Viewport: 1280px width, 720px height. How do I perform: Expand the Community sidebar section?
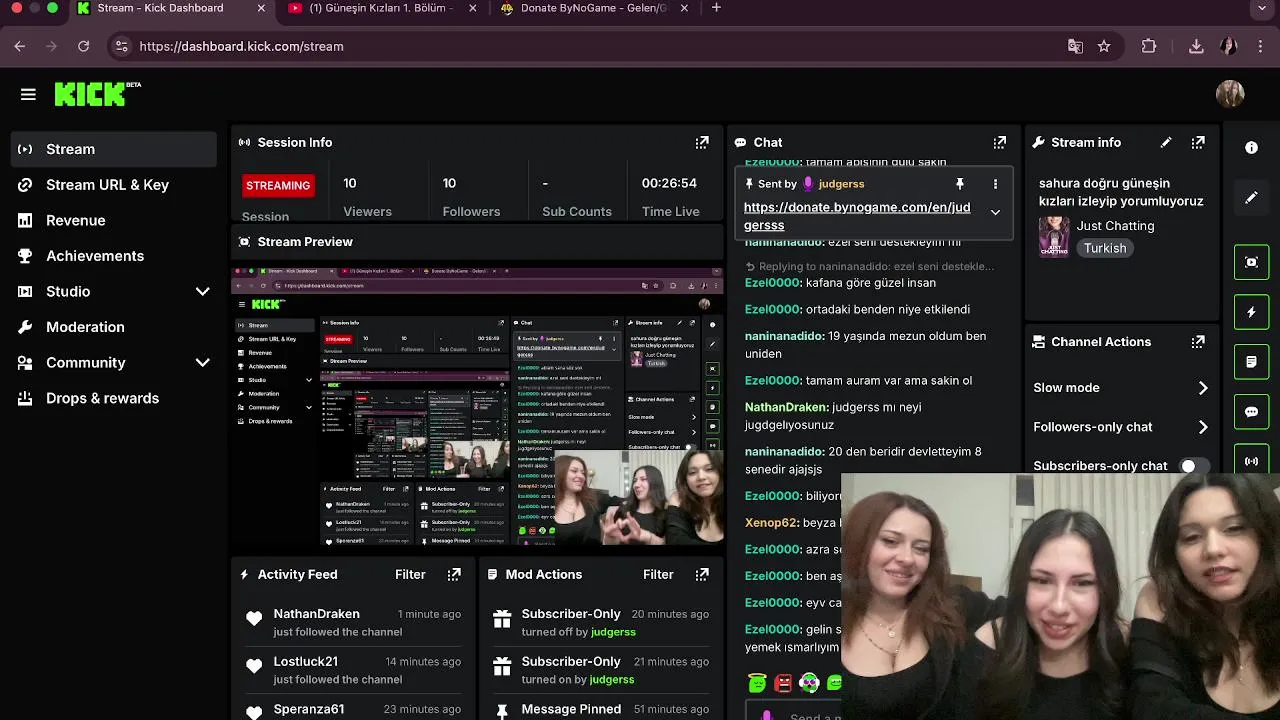click(203, 362)
